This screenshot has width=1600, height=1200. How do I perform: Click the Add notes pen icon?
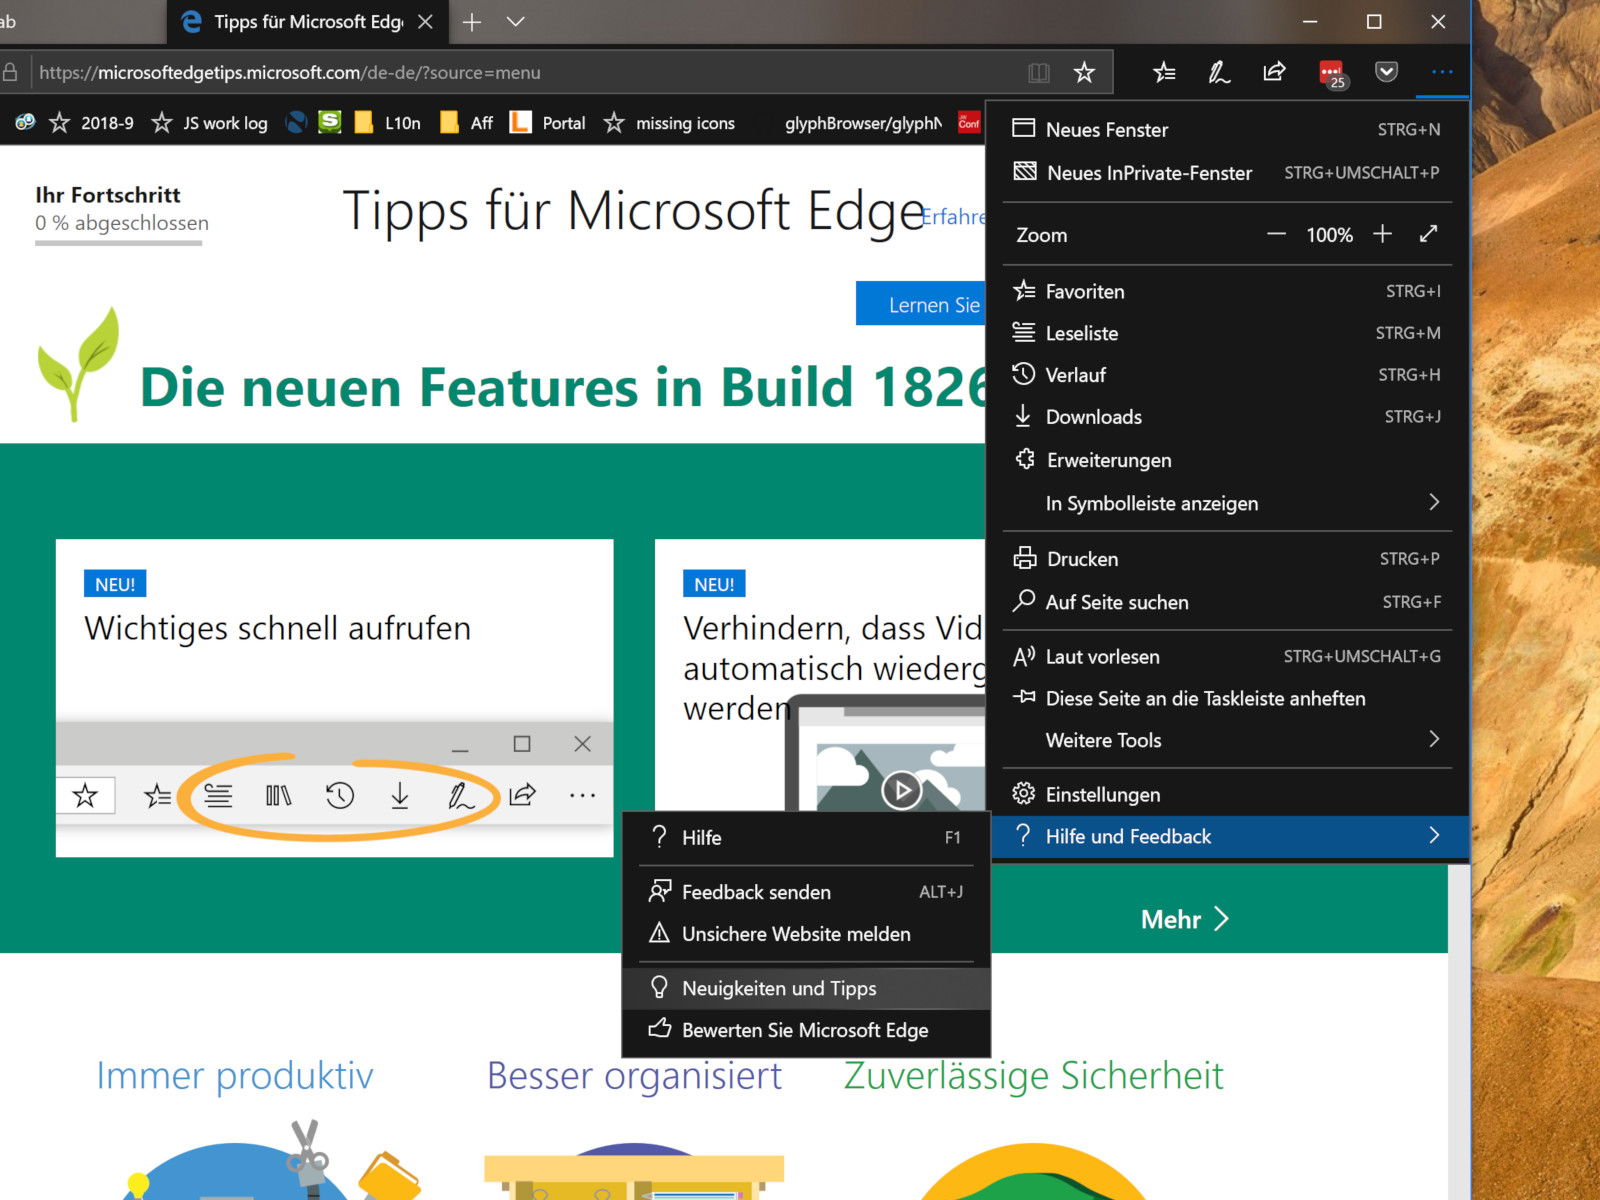1219,72
